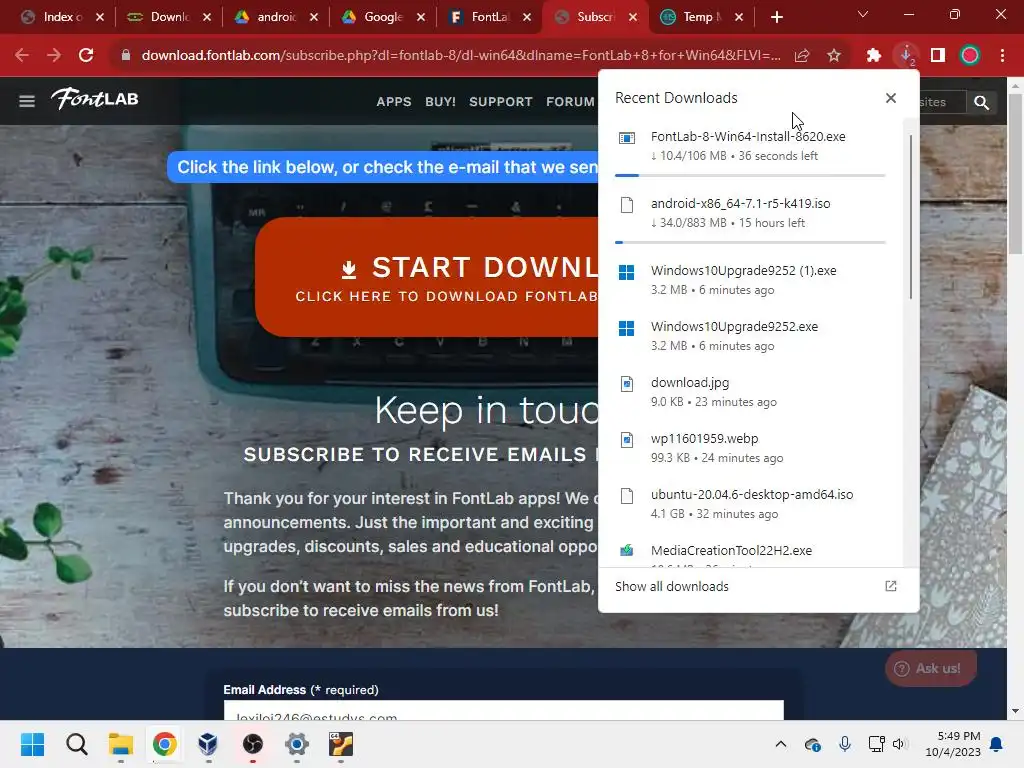Open OBS Studio from the taskbar
The width and height of the screenshot is (1024, 768).
click(253, 744)
